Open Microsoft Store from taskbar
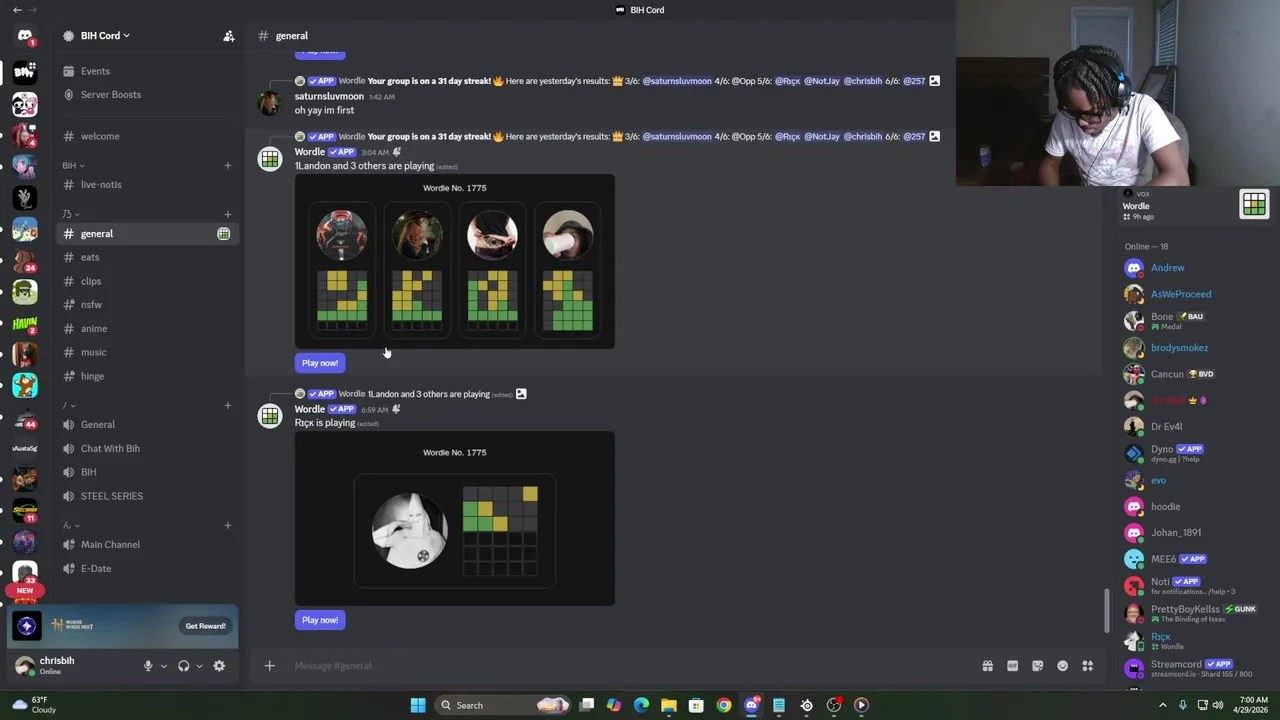Image resolution: width=1280 pixels, height=720 pixels. point(696,705)
